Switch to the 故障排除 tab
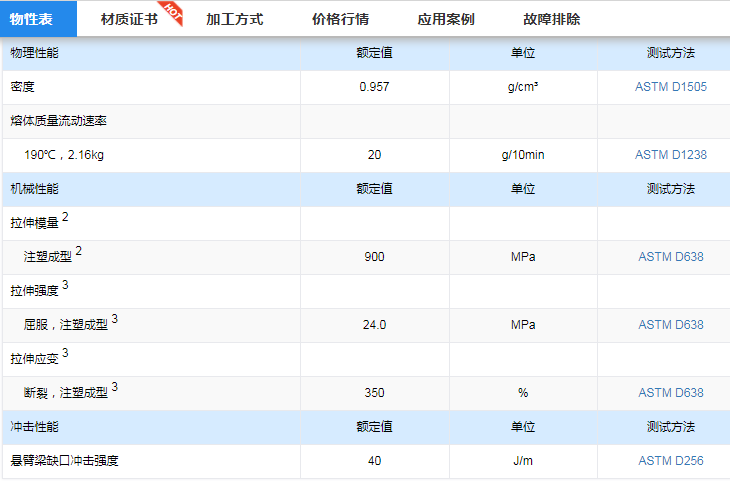Screen dimensions: 730x481 tap(551, 19)
